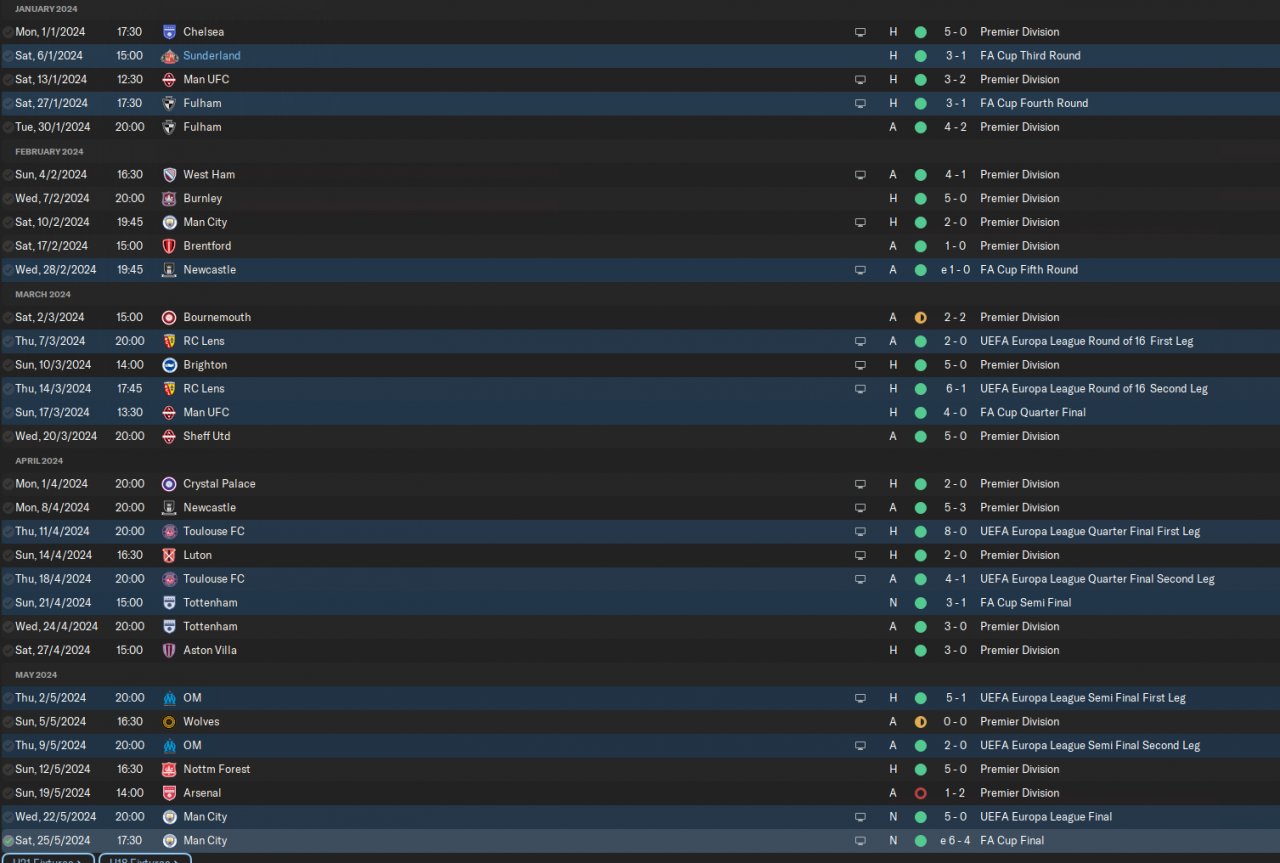Click the Arsenal club crest
The image size is (1280, 863).
169,794
